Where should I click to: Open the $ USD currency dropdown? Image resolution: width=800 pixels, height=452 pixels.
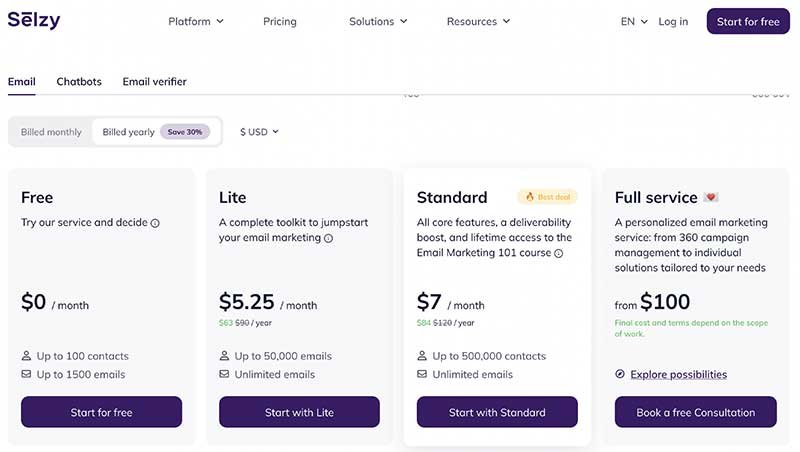click(259, 132)
